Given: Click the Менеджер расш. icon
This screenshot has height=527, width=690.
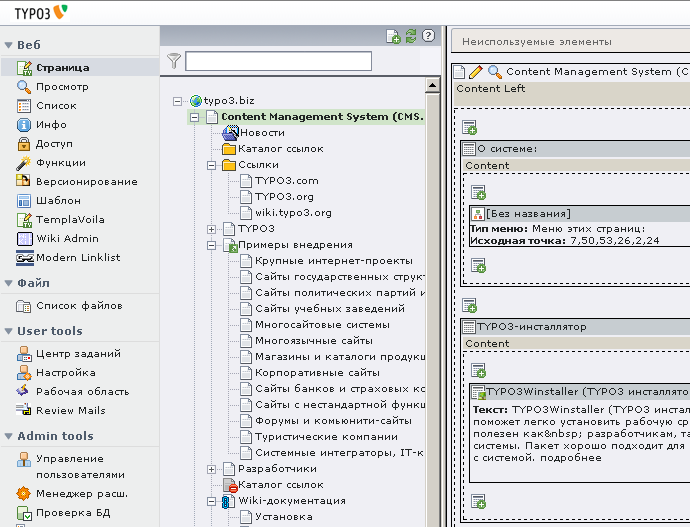Looking at the screenshot, I should (23, 493).
